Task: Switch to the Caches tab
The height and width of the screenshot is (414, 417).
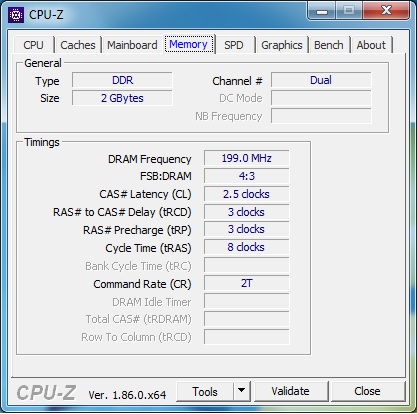Action: coord(78,45)
